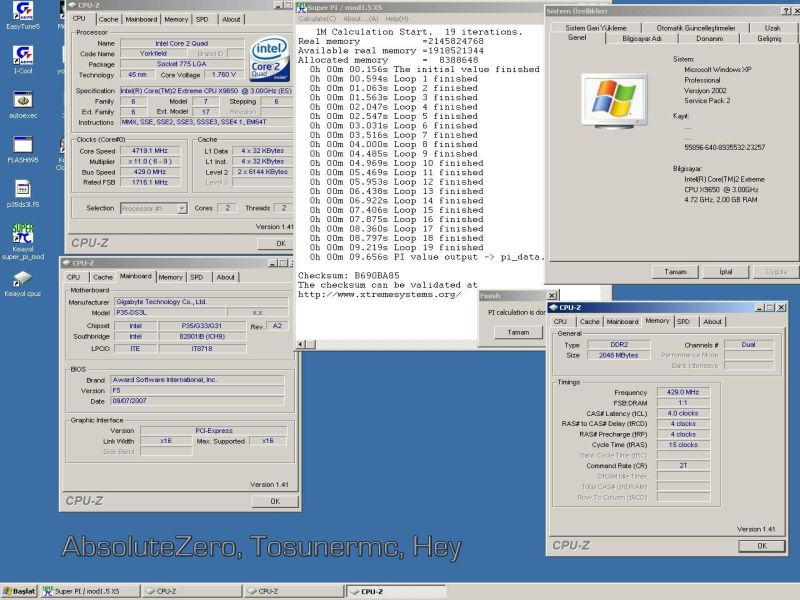Click the Core Voltage value 1.760 V

click(223, 74)
